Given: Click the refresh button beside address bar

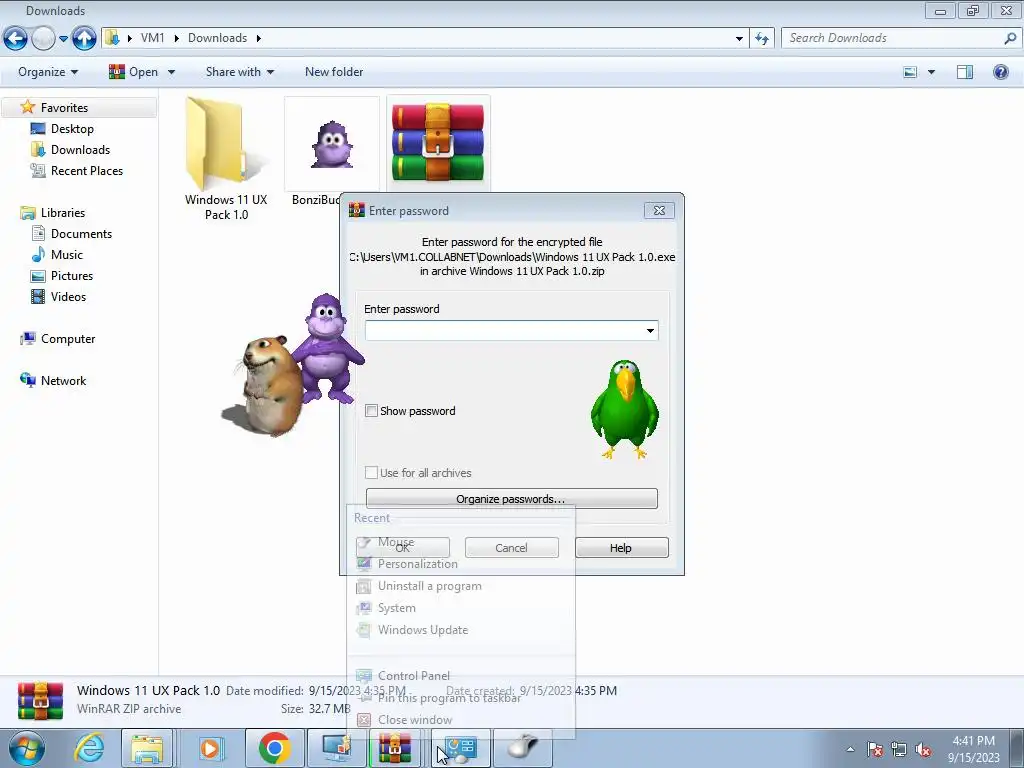Looking at the screenshot, I should (762, 39).
